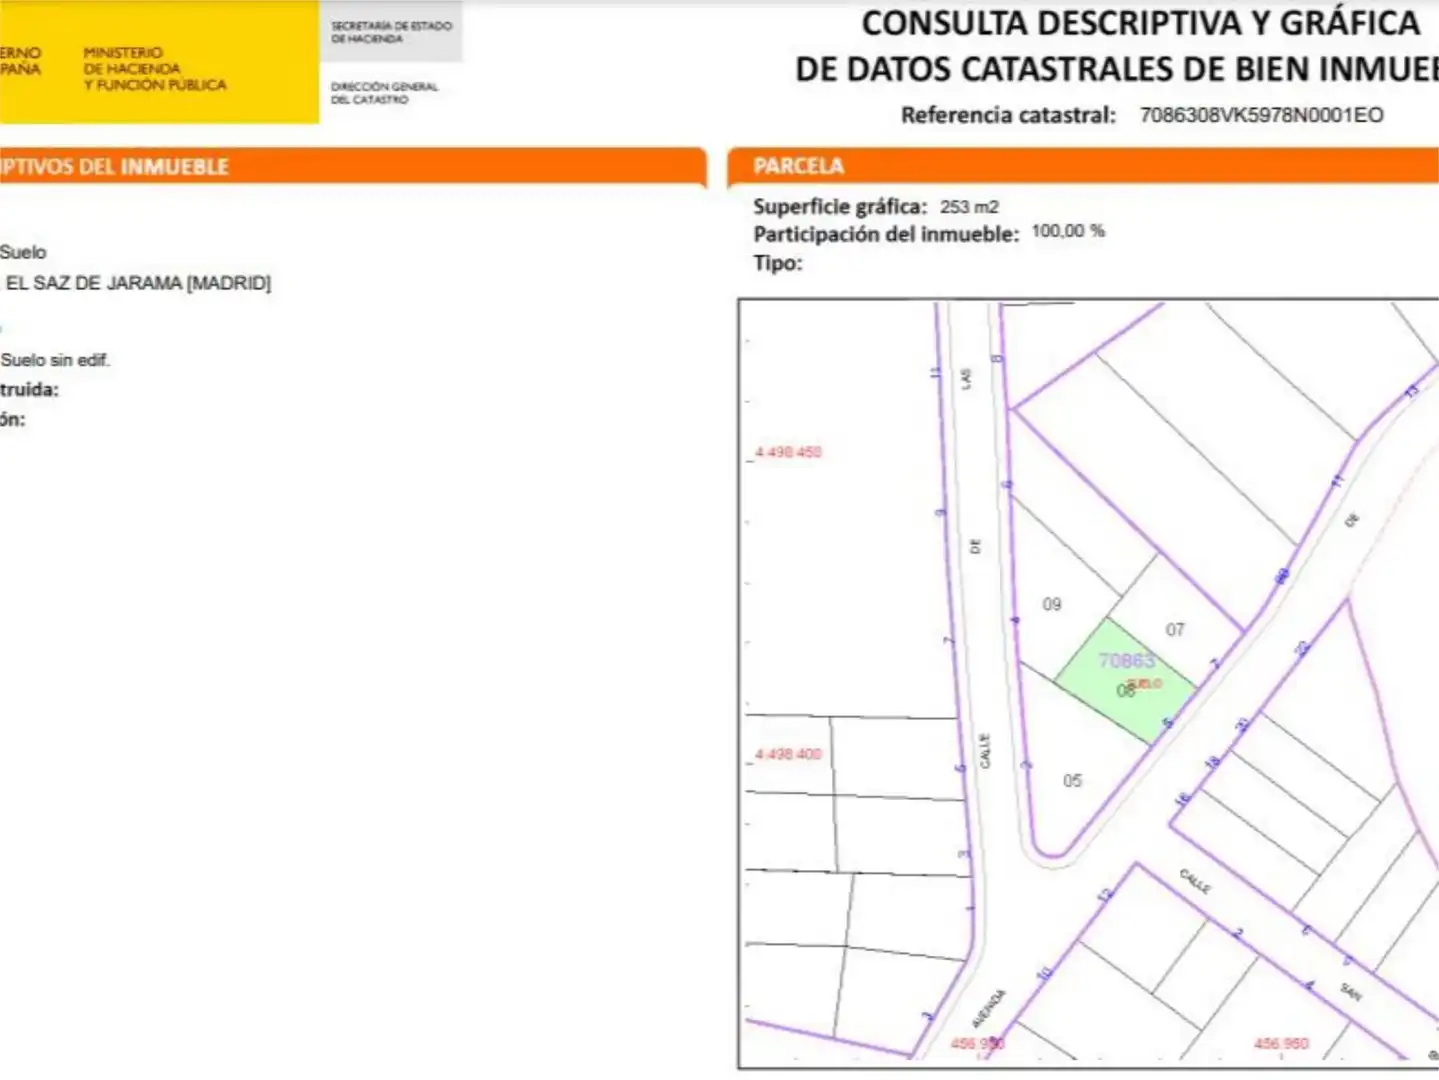
Task: Click the "Superficie gráfica:" label
Action: pyautogui.click(x=840, y=207)
